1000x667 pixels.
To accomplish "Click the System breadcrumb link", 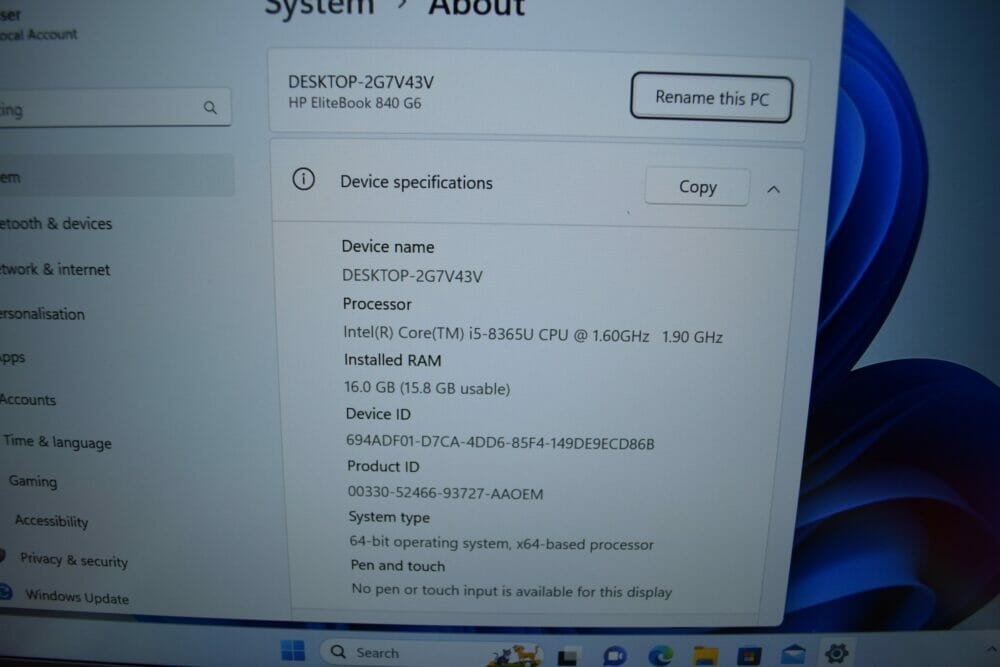I will tap(319, 6).
